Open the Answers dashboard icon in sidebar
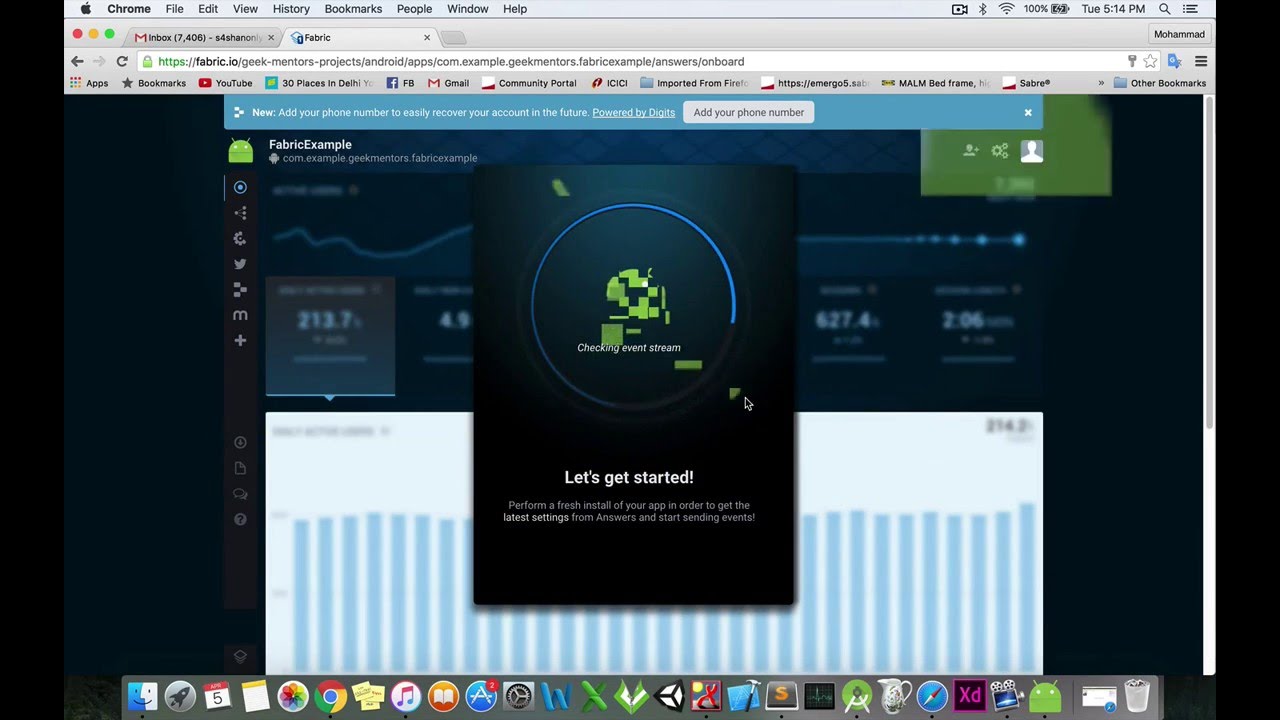The image size is (1280, 720). point(240,187)
